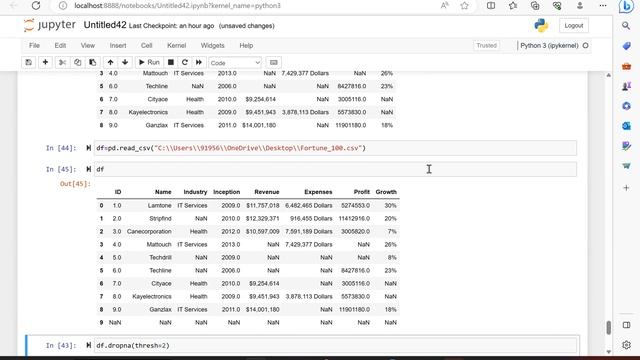Open the cell type Code dropdown
Image resolution: width=640 pixels, height=360 pixels.
coord(235,63)
